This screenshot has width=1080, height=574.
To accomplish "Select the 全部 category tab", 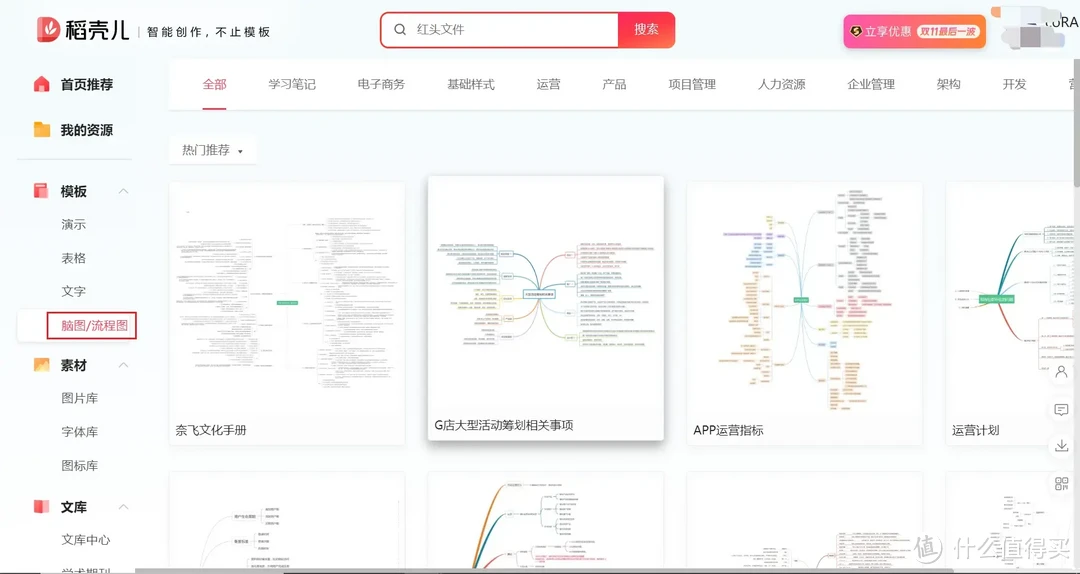I will point(214,85).
